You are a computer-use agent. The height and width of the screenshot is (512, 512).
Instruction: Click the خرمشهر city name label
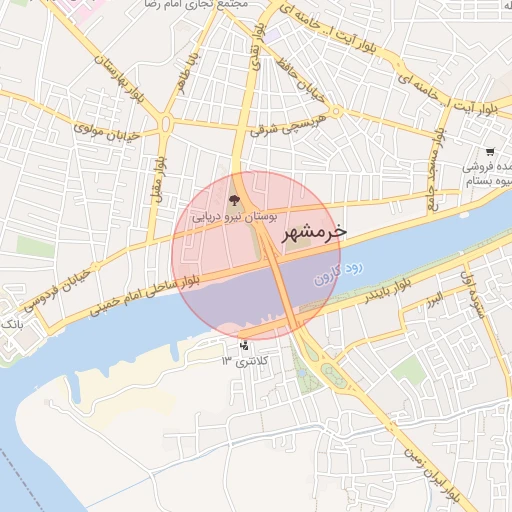click(x=314, y=232)
